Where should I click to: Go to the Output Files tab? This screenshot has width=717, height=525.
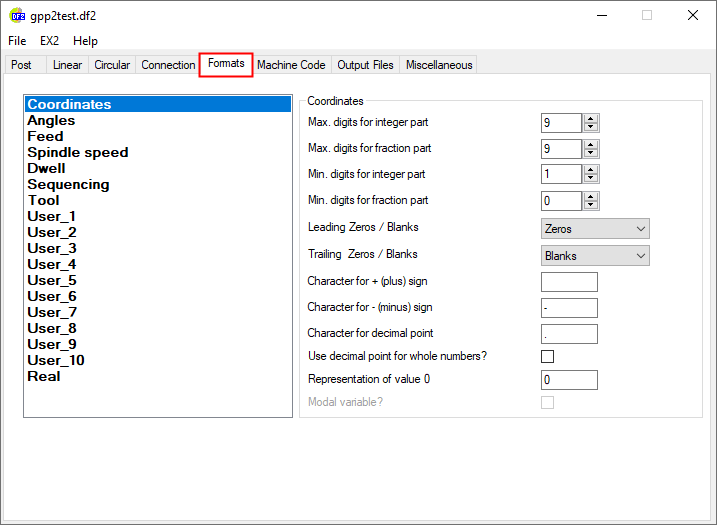click(x=365, y=65)
